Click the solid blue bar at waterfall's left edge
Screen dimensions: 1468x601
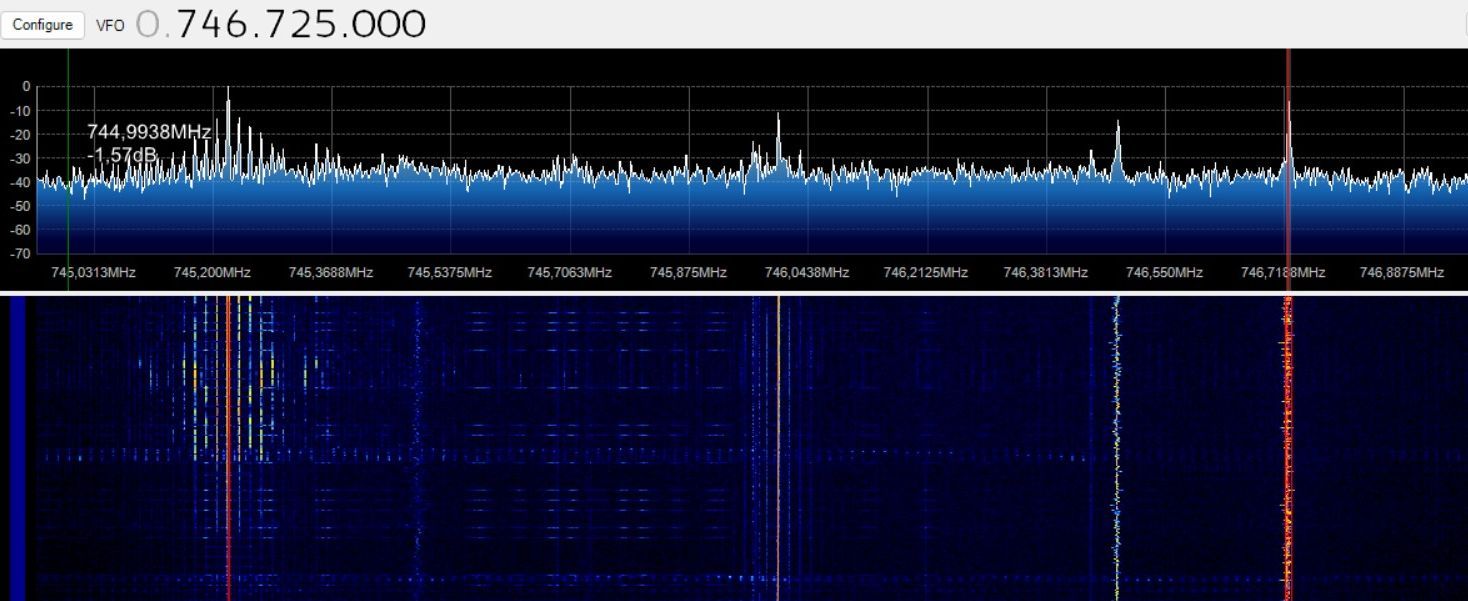[x=17, y=448]
